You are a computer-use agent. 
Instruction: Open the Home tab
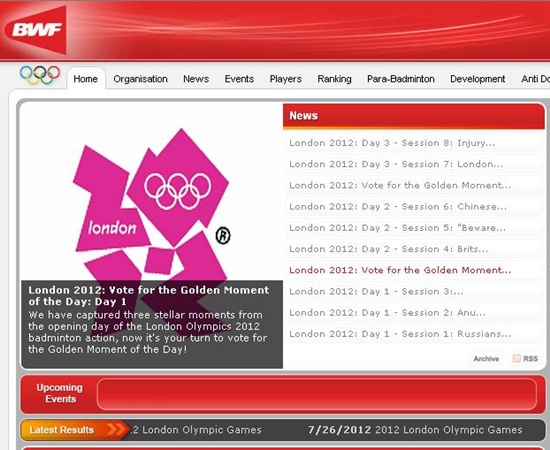click(86, 79)
